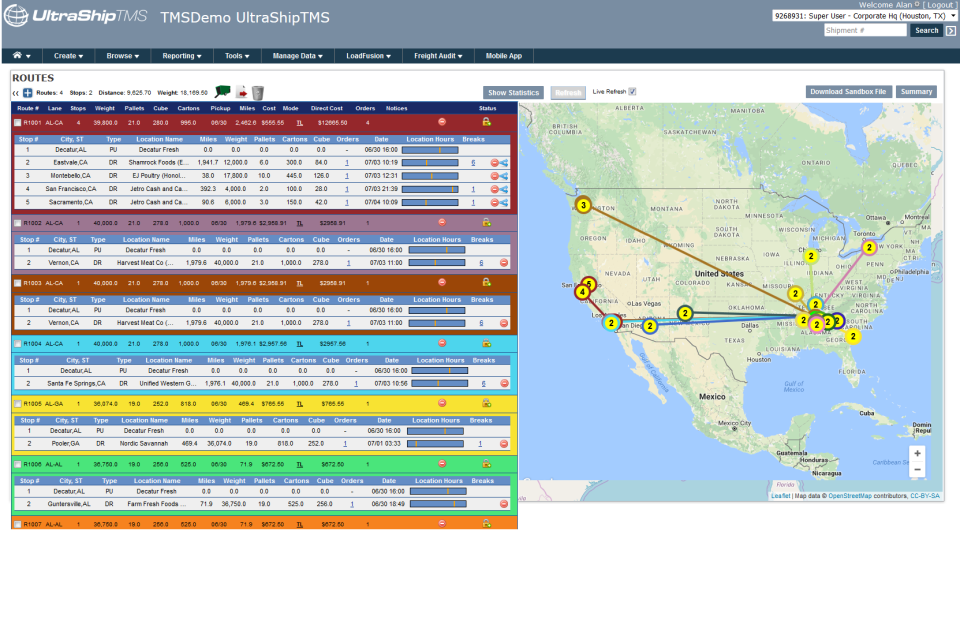Select the R1001 route checkbox
The width and height of the screenshot is (960, 621).
(x=18, y=123)
